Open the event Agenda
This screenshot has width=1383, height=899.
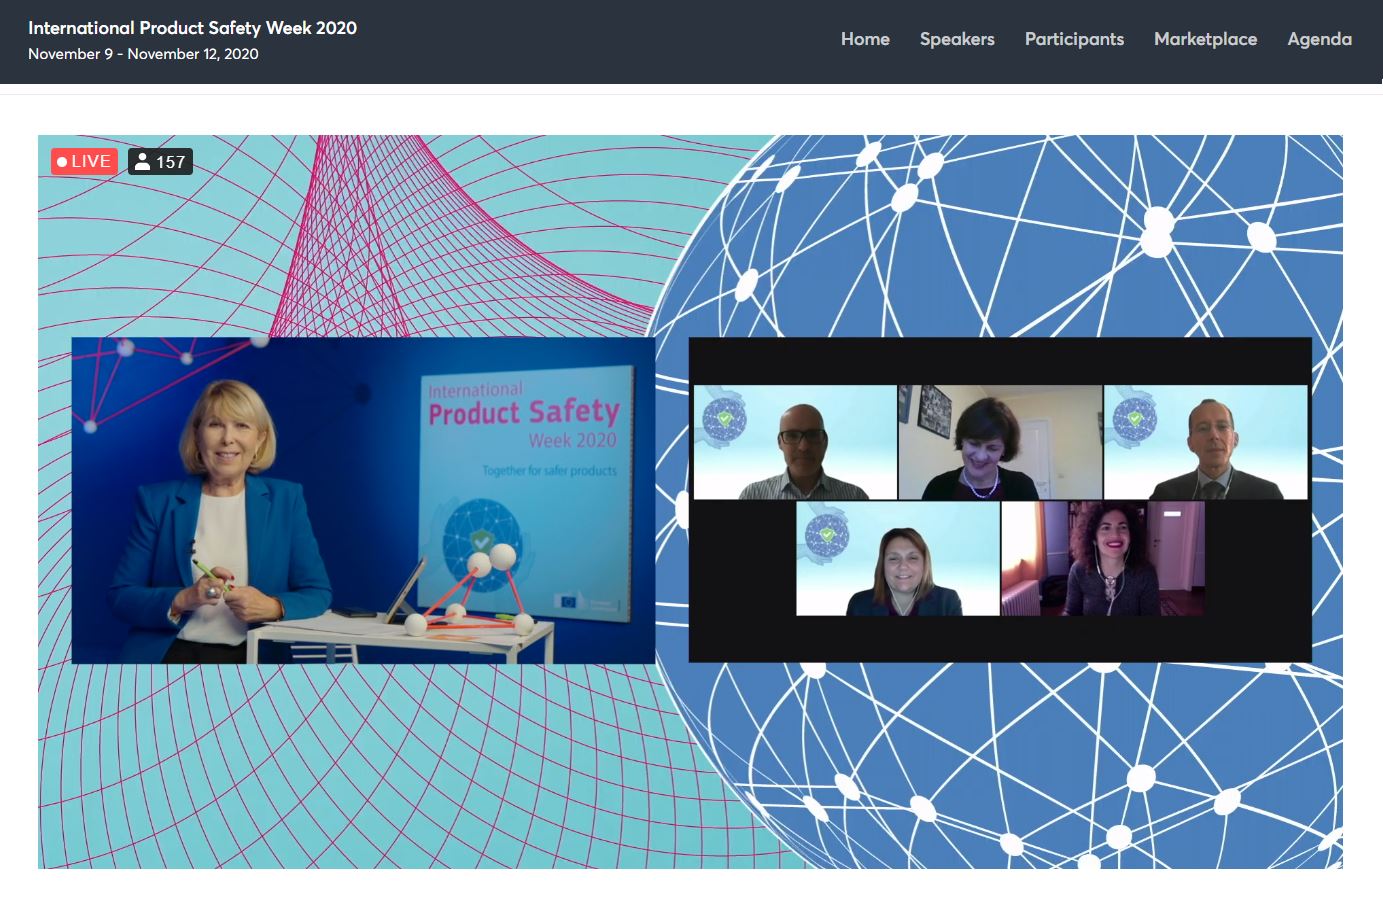pos(1318,39)
